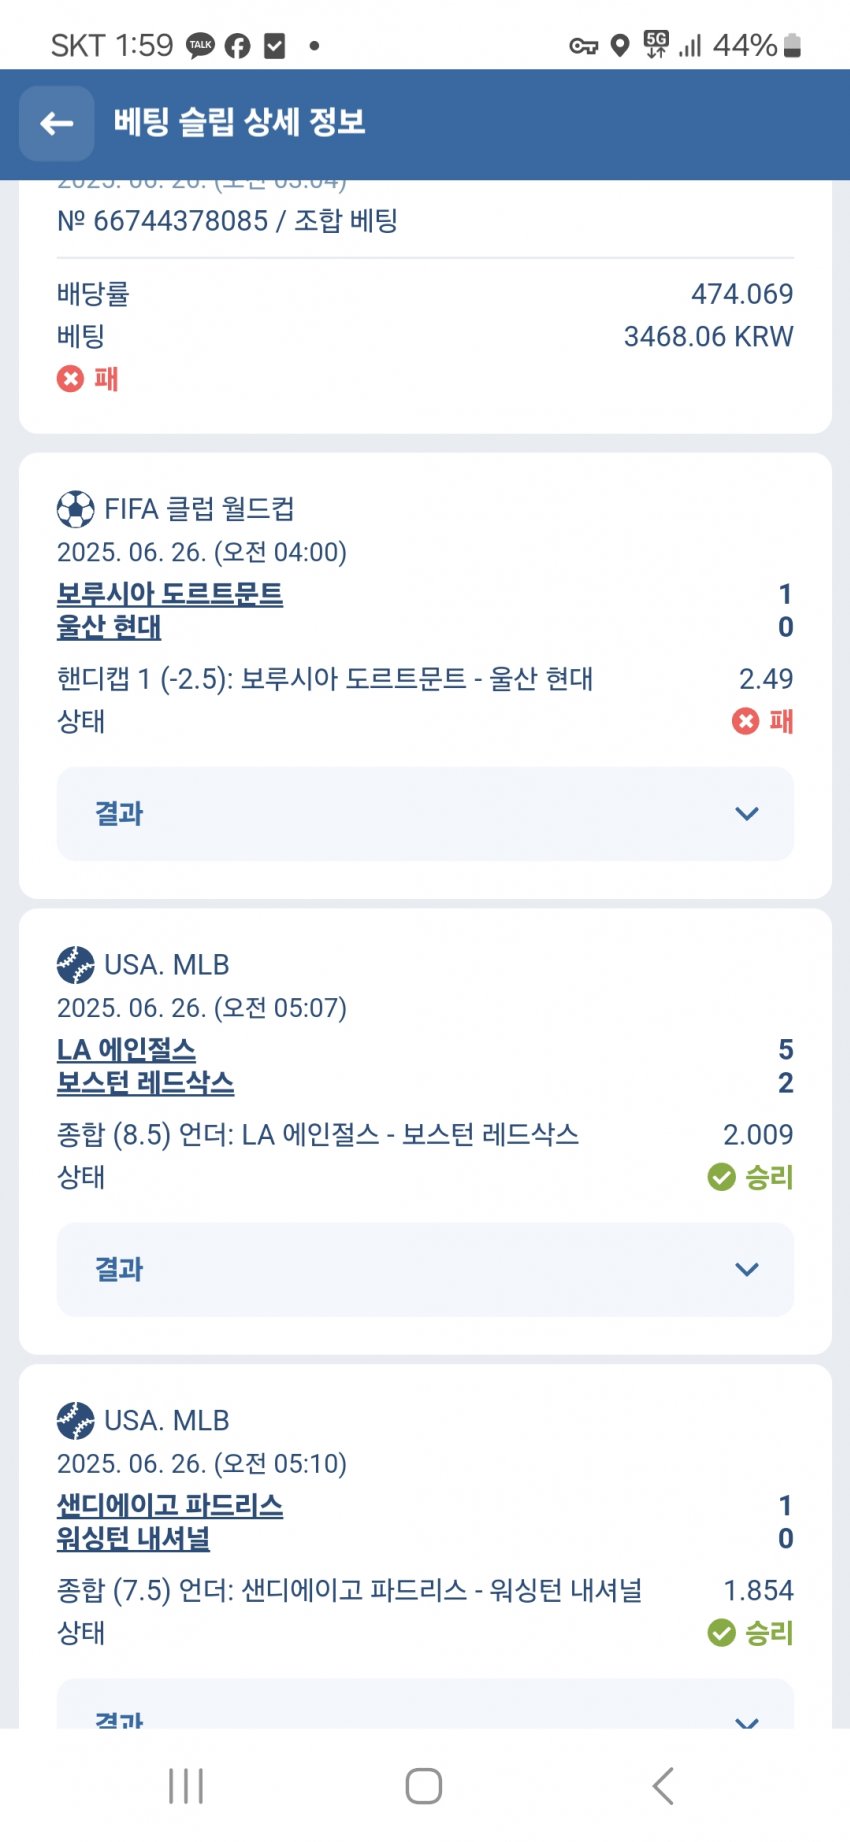Tap the baseball icon above 샌디에이고 파드리스
Image resolution: width=850 pixels, height=1842 pixels.
[76, 1420]
